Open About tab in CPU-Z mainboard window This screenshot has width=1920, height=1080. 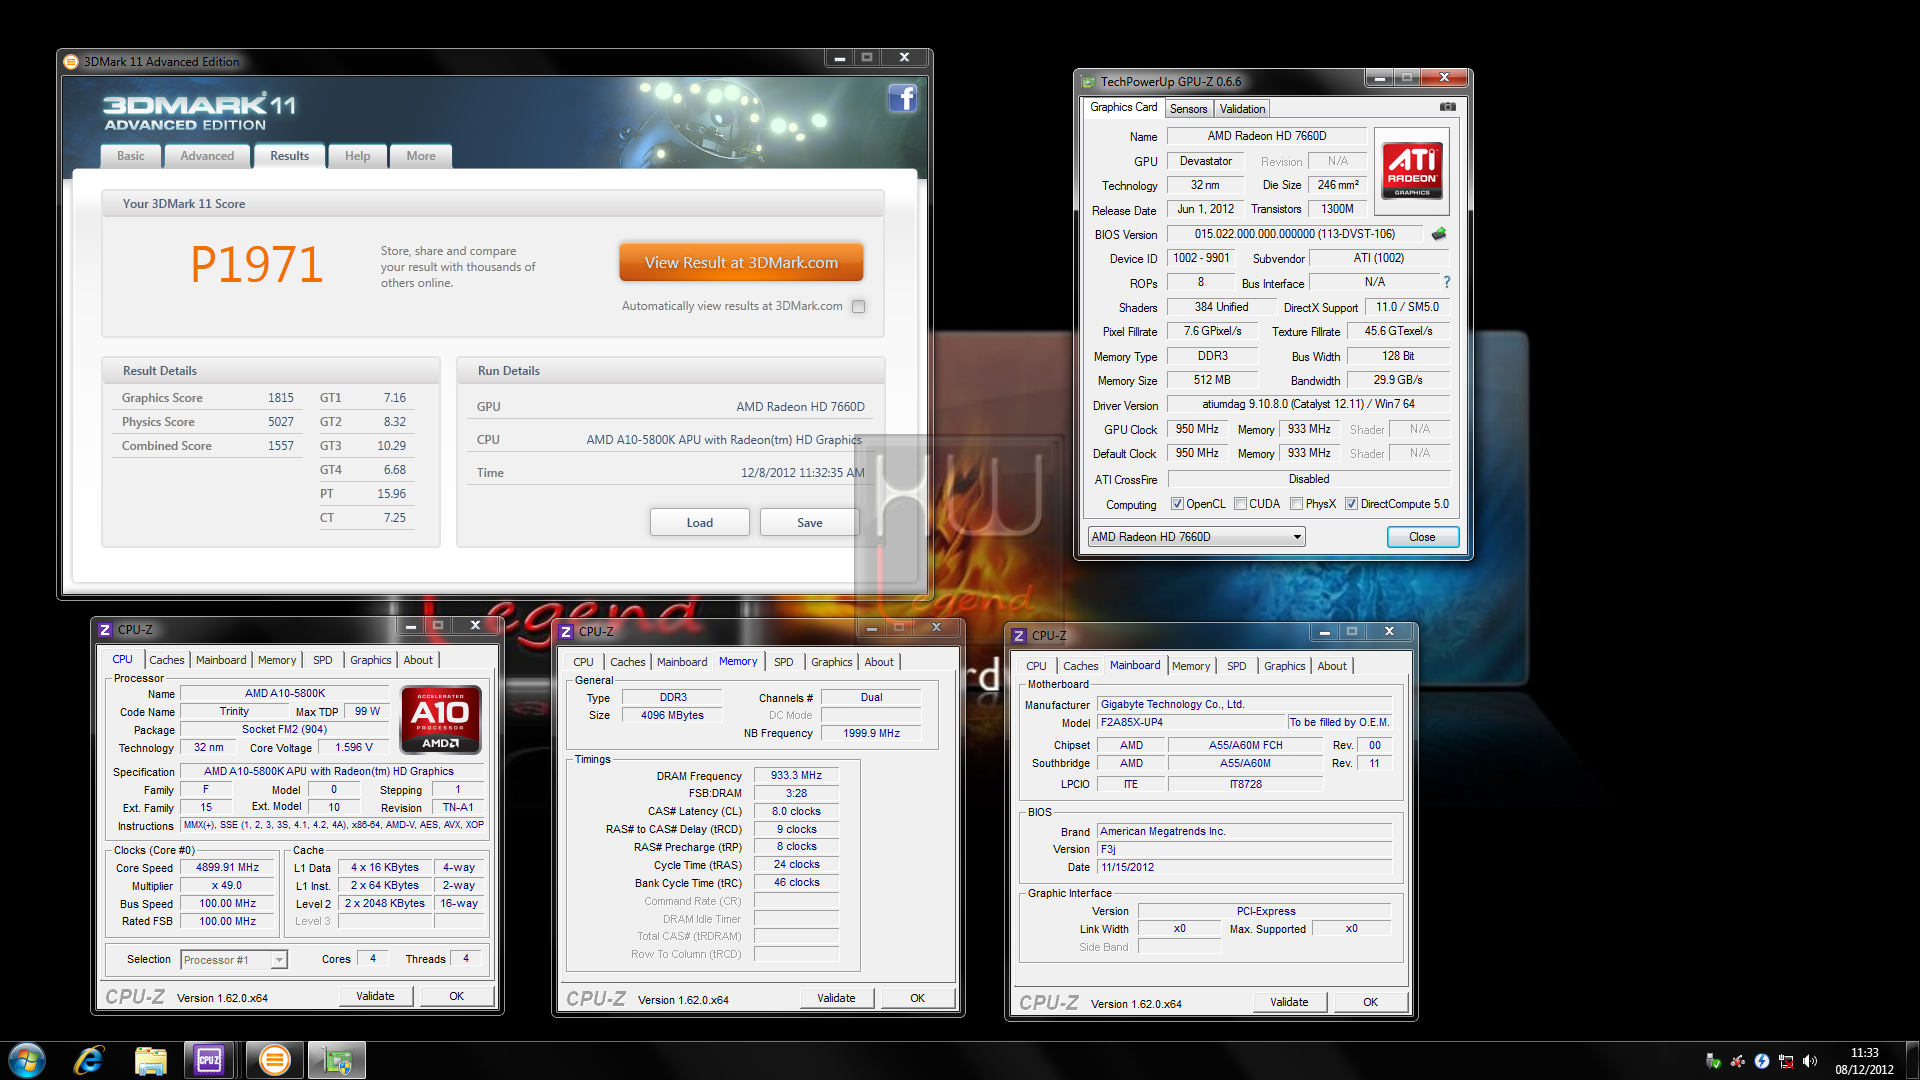(1331, 666)
